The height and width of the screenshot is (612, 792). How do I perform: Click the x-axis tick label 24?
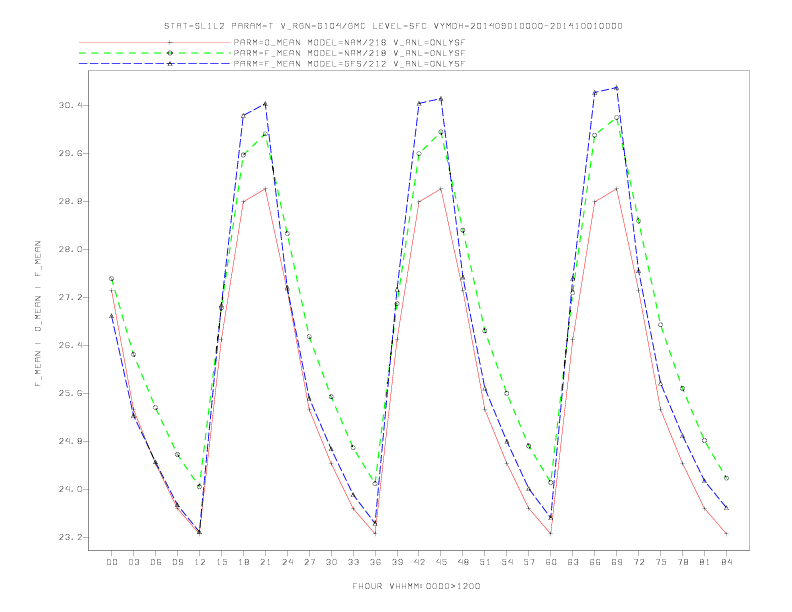tap(287, 562)
